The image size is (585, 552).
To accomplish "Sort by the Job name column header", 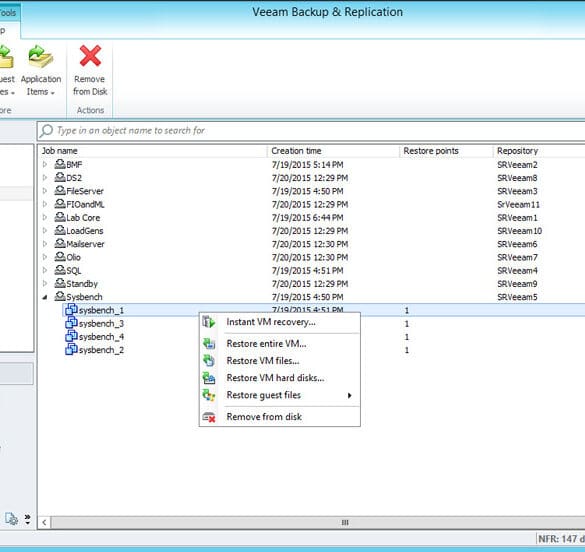I will 153,151.
